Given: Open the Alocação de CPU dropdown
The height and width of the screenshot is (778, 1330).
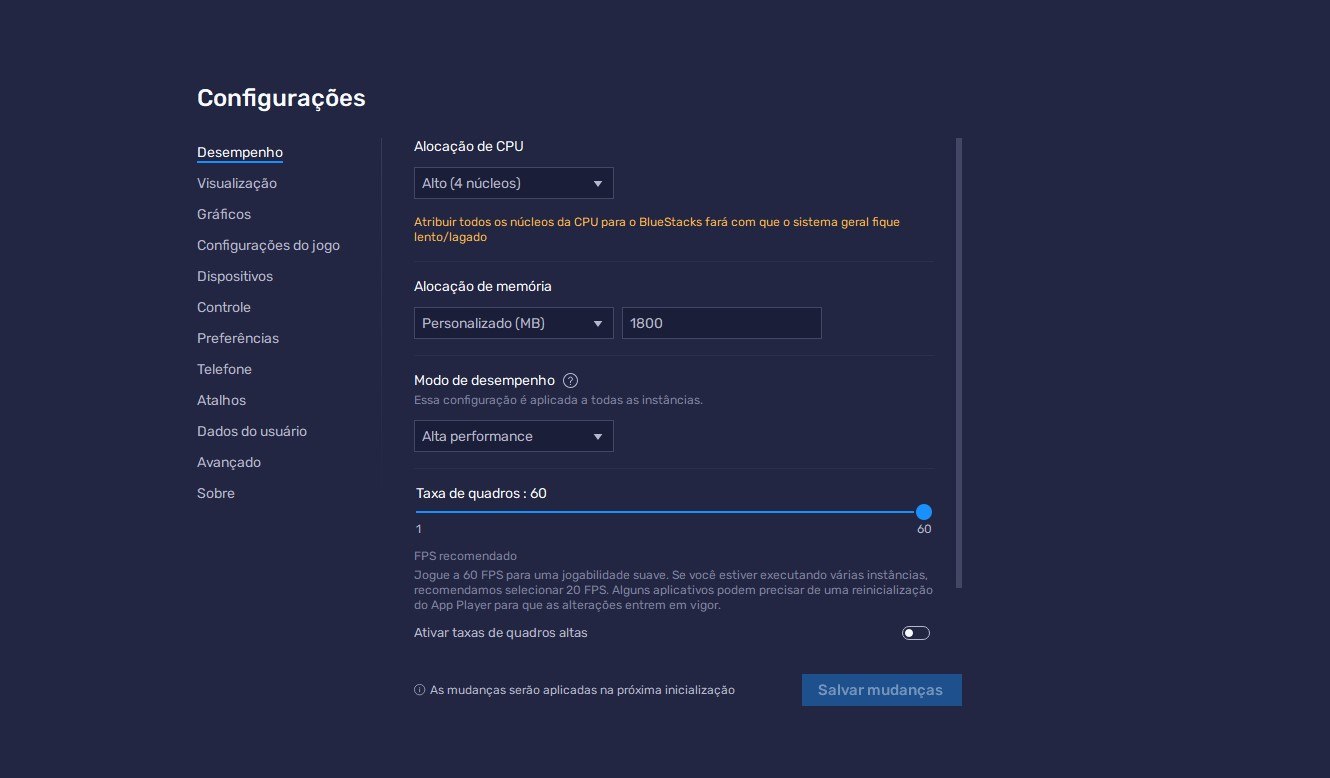Looking at the screenshot, I should coord(514,183).
